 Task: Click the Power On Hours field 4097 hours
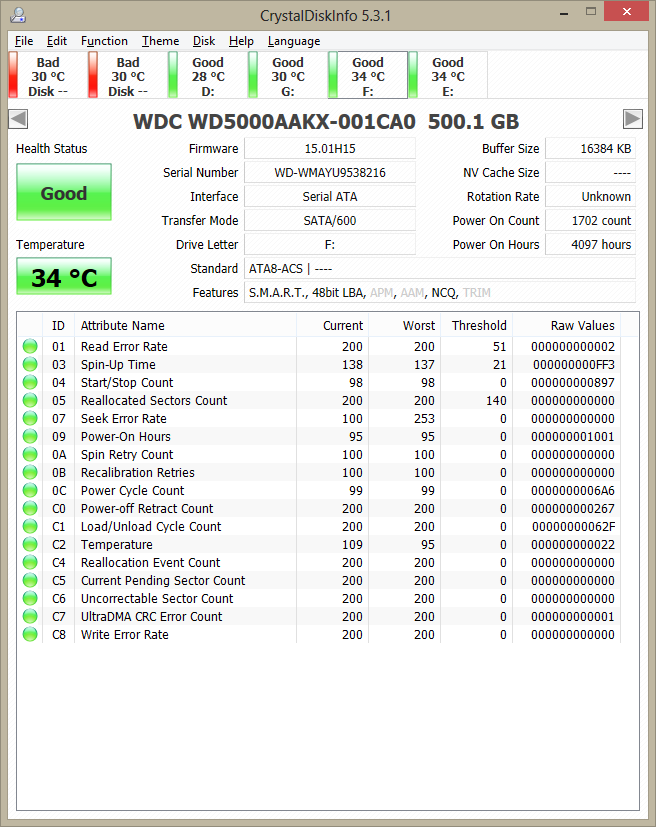590,245
